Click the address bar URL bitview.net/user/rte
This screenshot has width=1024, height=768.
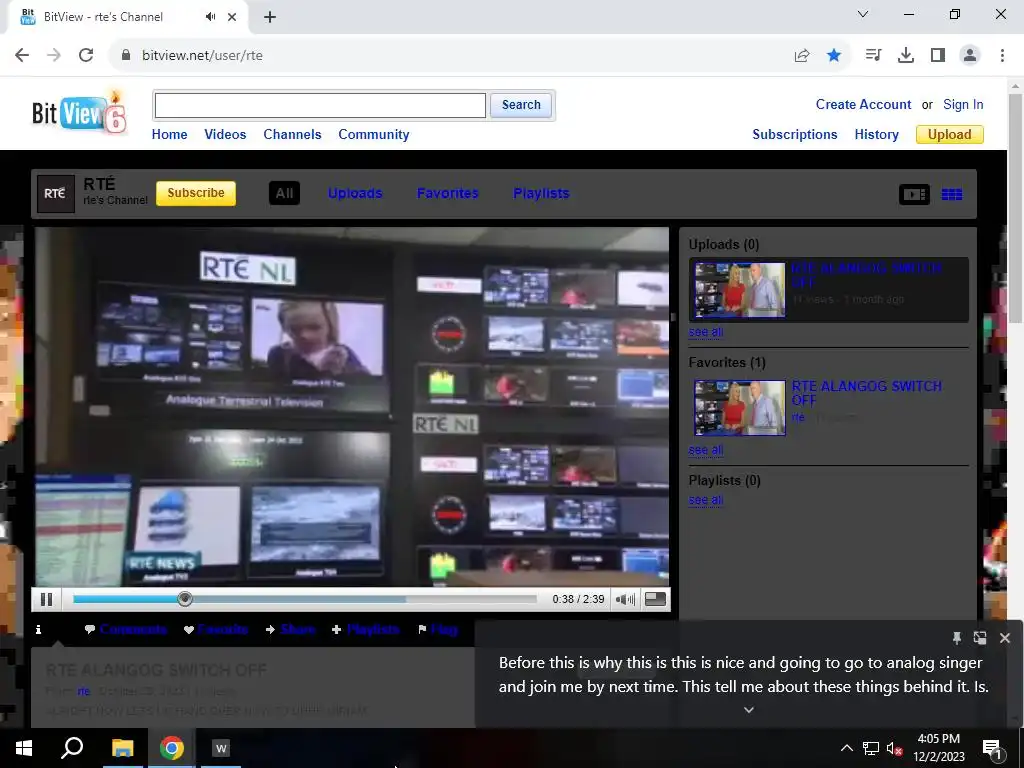click(202, 56)
